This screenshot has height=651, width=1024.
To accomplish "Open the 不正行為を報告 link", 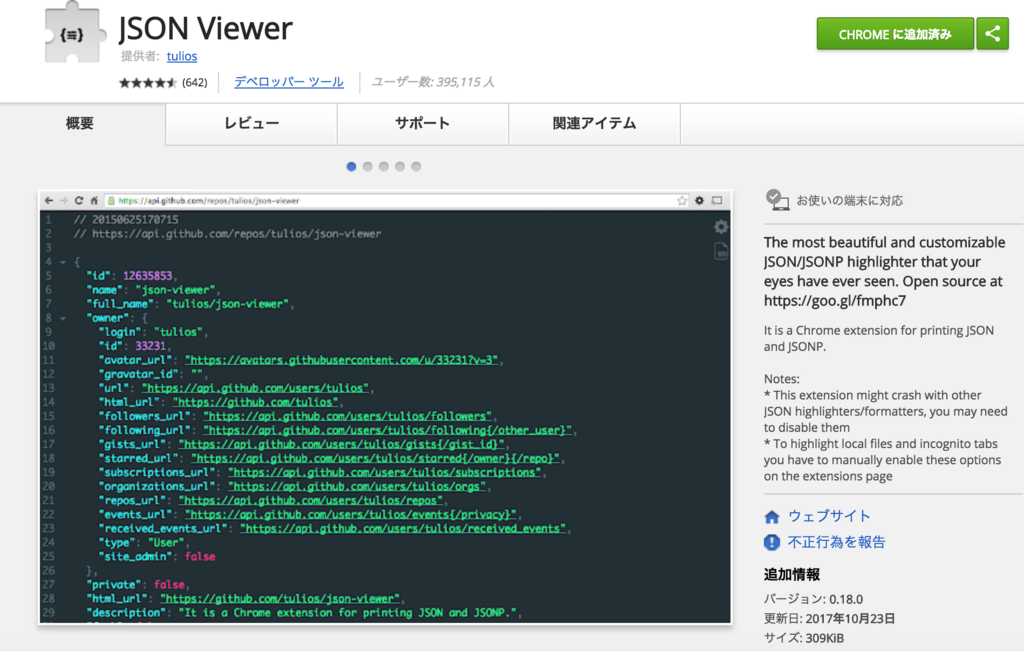I will click(837, 542).
